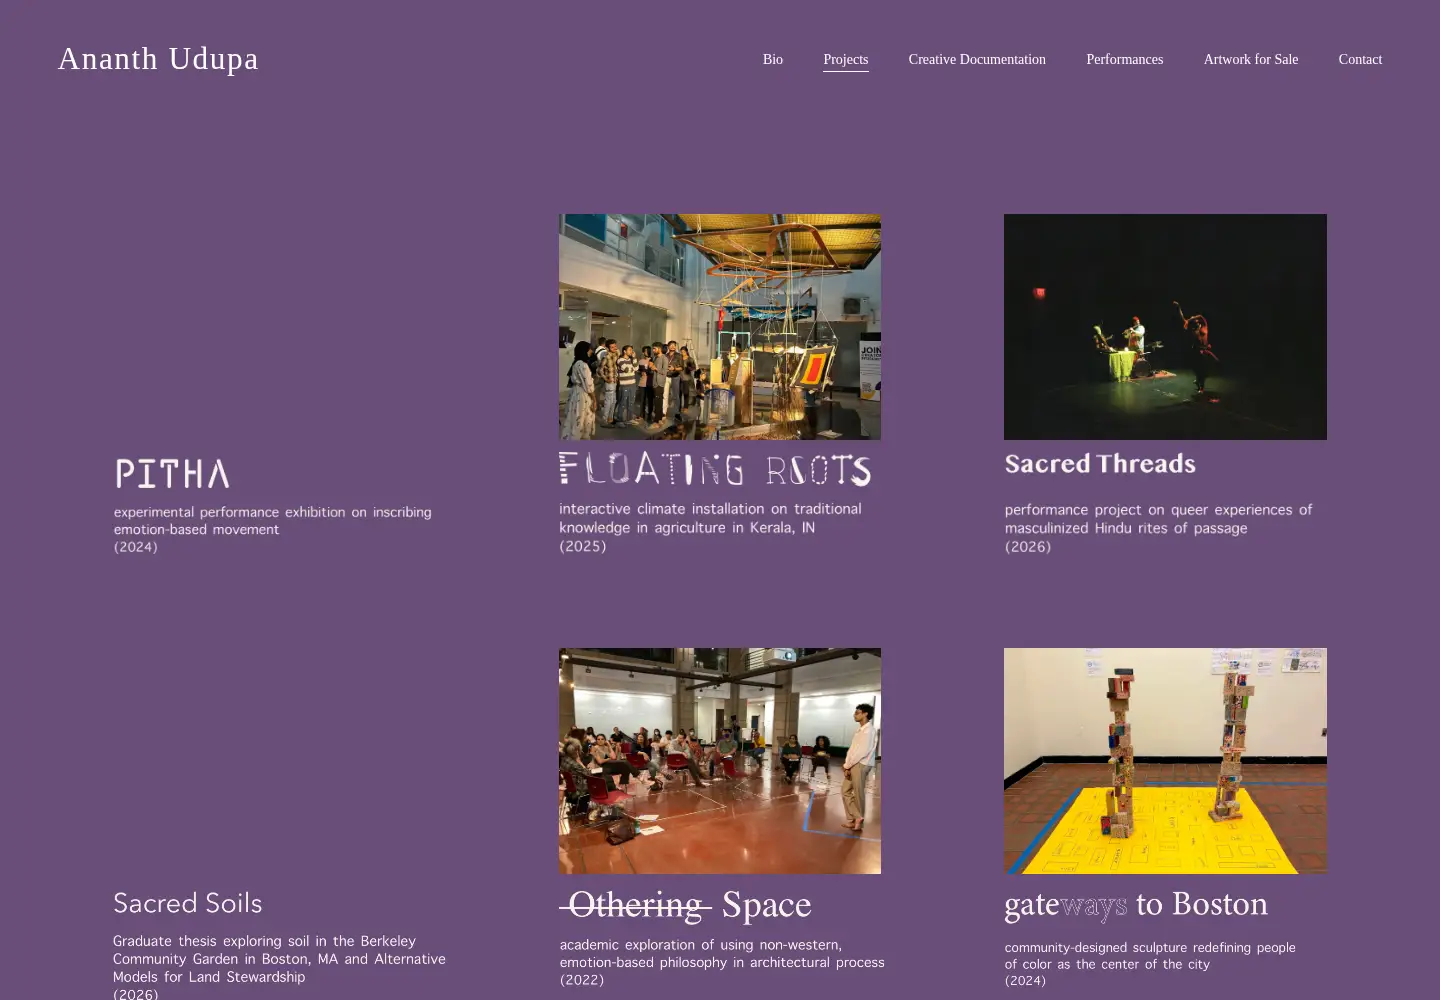Click the FLOATING ROOTS project title

point(715,469)
